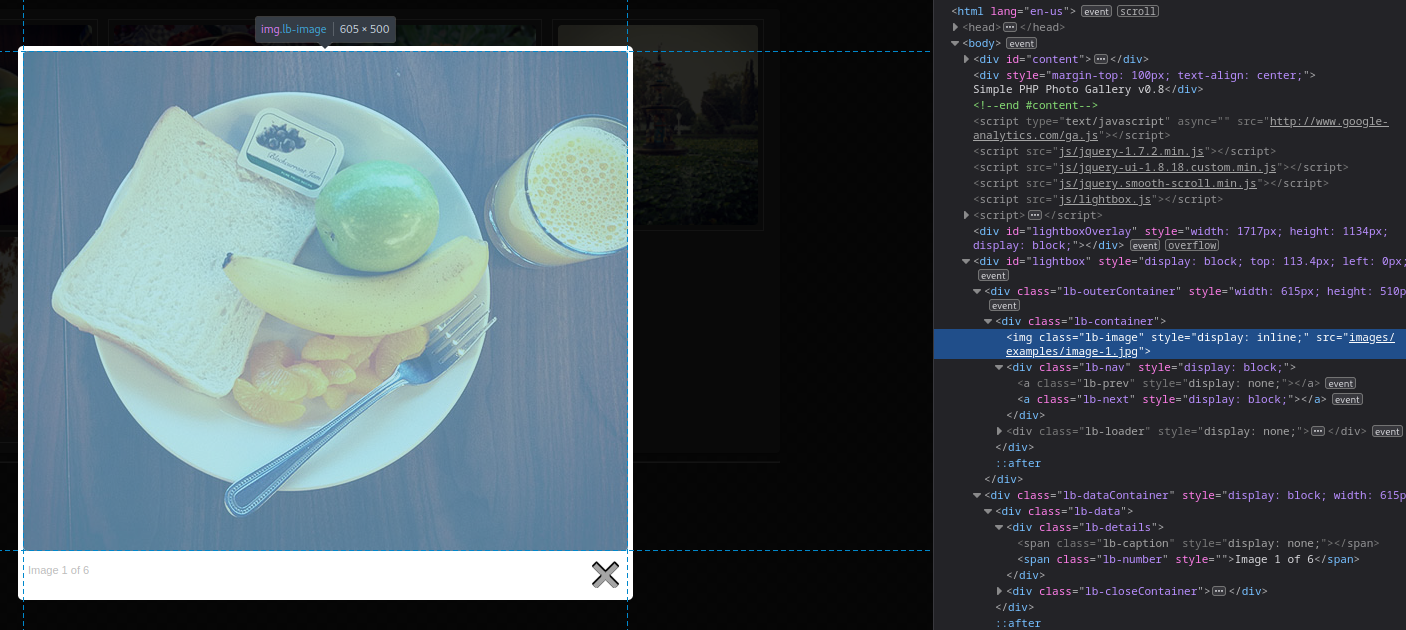The height and width of the screenshot is (630, 1406).
Task: Expand the div id="content" node
Action: tap(967, 59)
